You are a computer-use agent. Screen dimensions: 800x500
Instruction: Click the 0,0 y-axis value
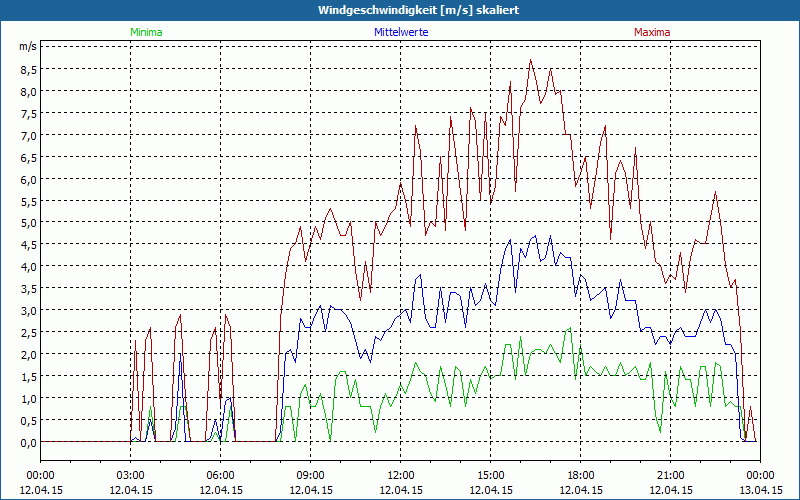click(x=29, y=443)
